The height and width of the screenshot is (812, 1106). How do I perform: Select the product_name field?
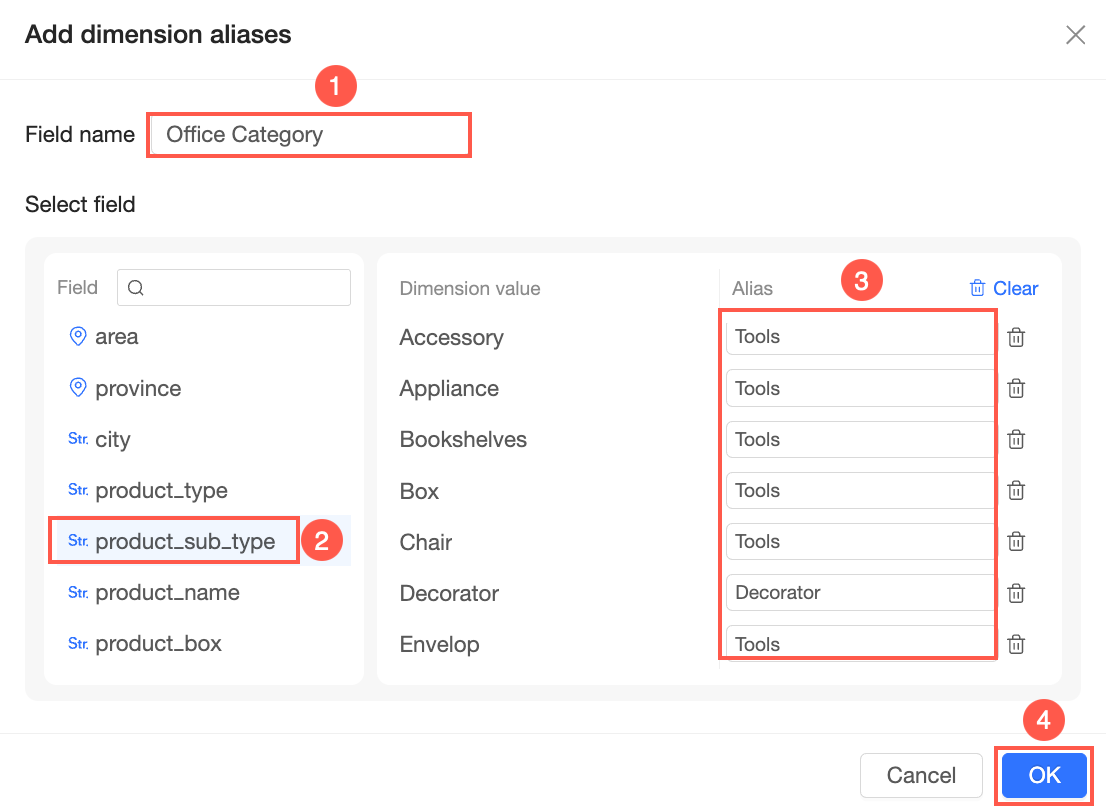pos(167,593)
